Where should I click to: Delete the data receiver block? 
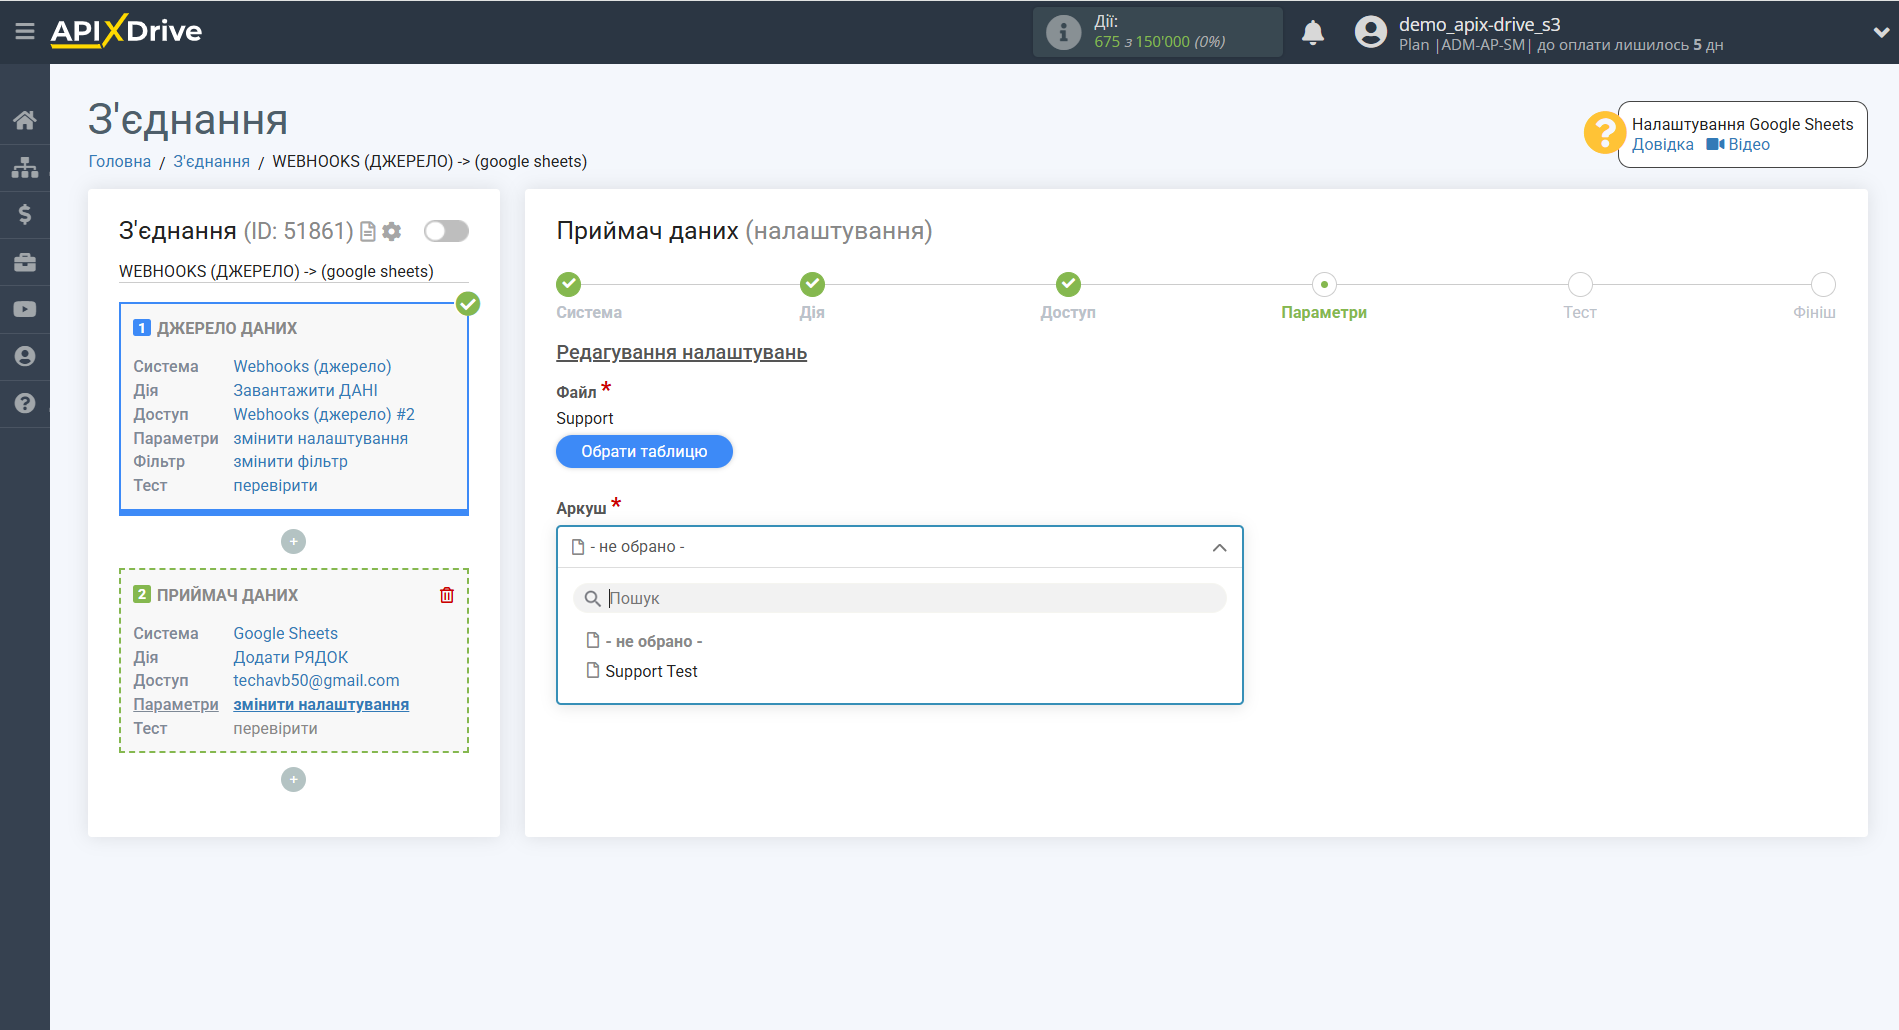(x=447, y=595)
